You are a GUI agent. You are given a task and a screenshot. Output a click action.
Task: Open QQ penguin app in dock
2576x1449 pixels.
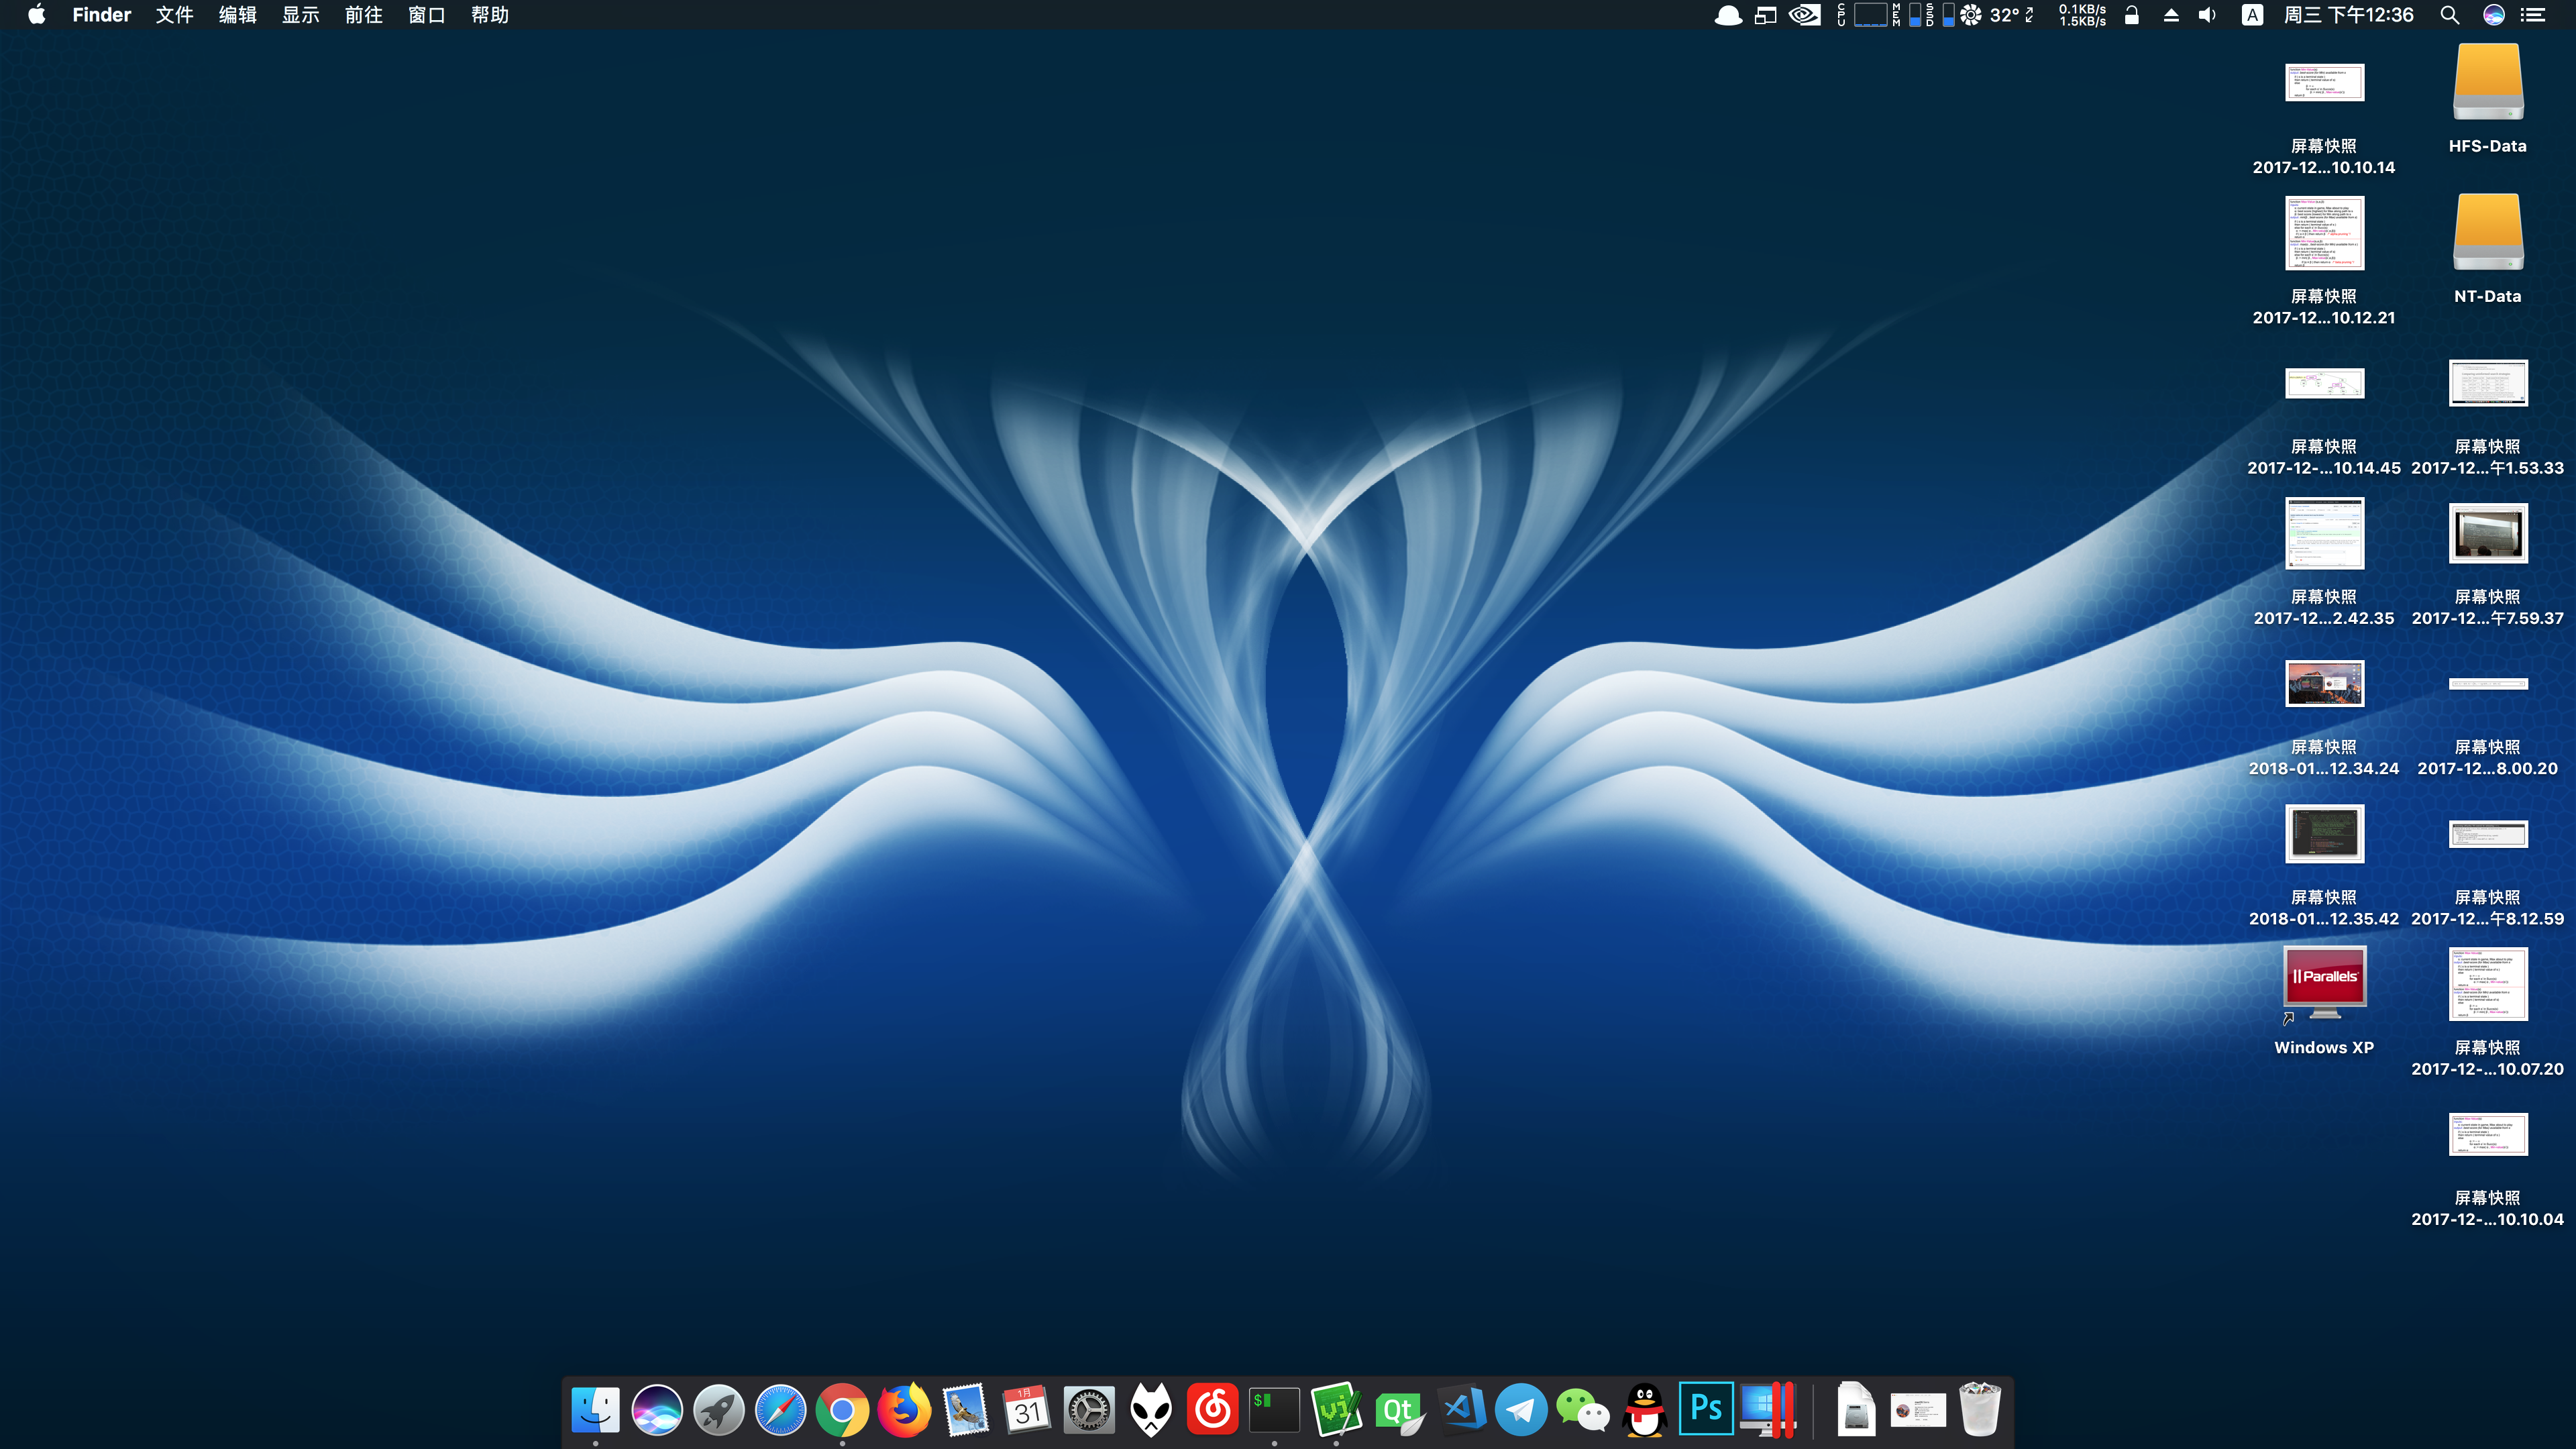pos(1645,1410)
